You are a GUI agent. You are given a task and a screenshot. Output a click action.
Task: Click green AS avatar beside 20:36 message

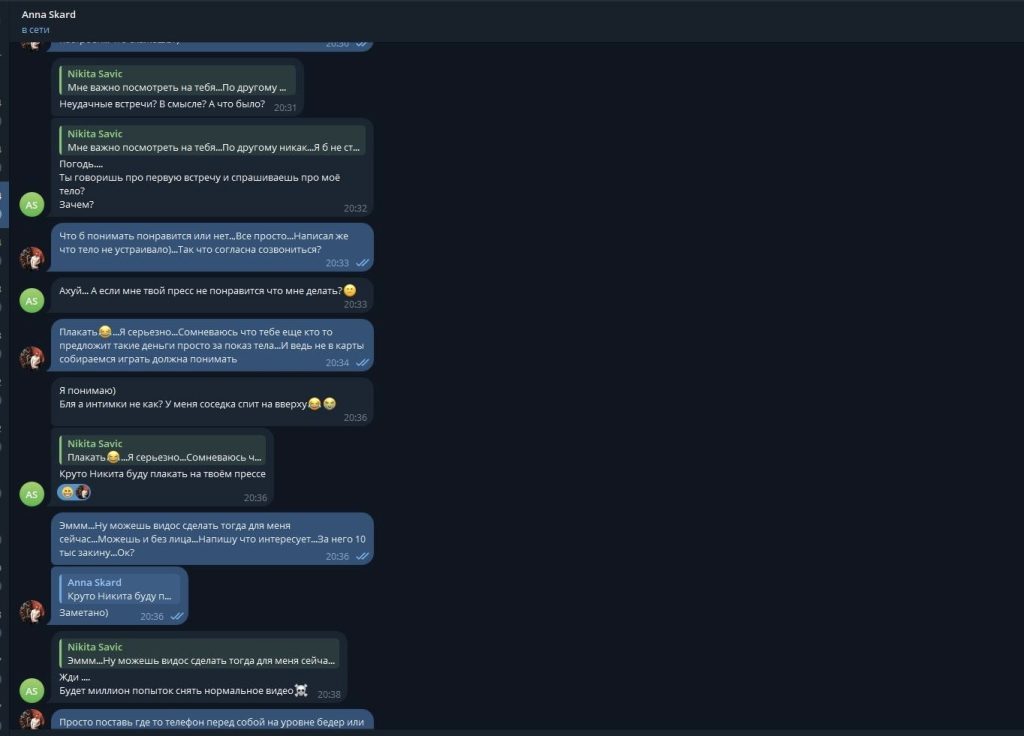(x=31, y=494)
